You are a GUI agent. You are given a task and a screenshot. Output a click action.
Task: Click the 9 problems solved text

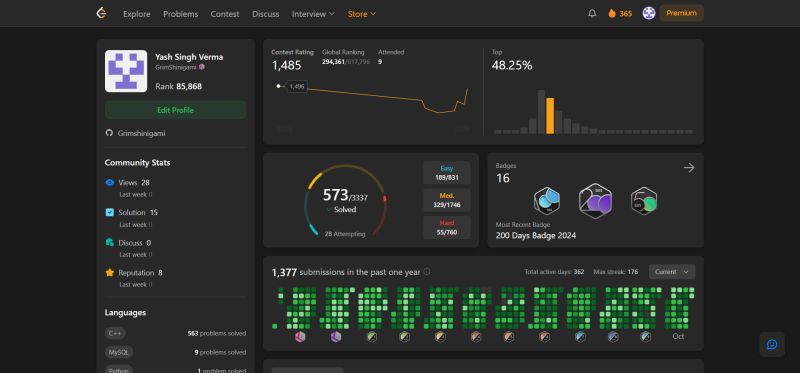[220, 352]
